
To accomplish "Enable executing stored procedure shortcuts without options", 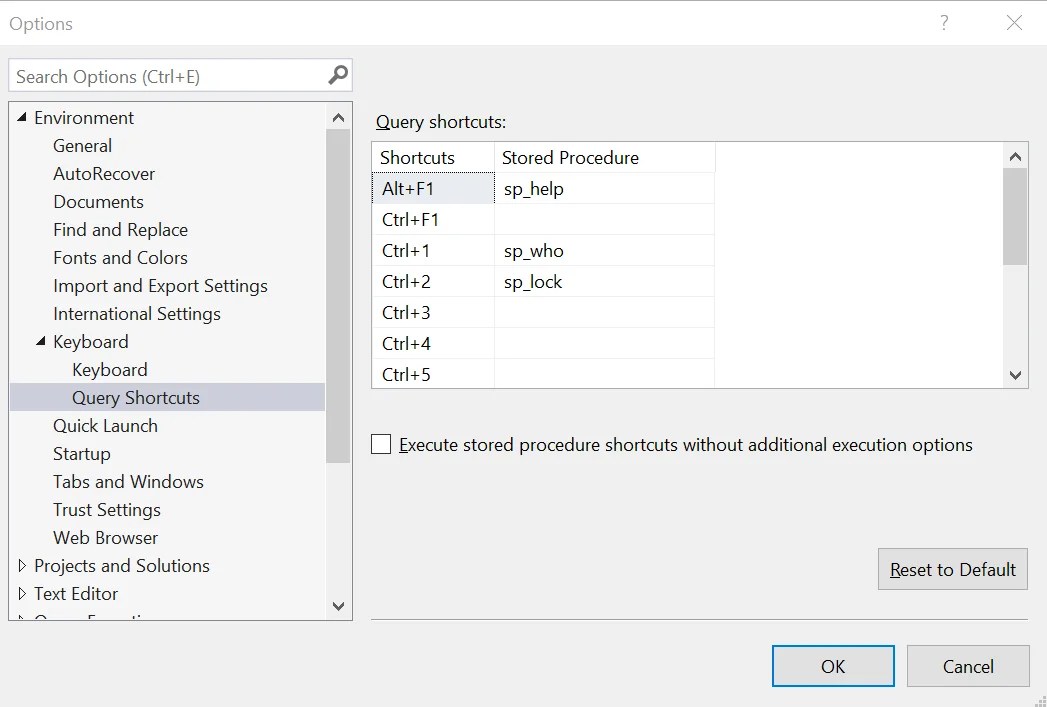I will [x=380, y=443].
